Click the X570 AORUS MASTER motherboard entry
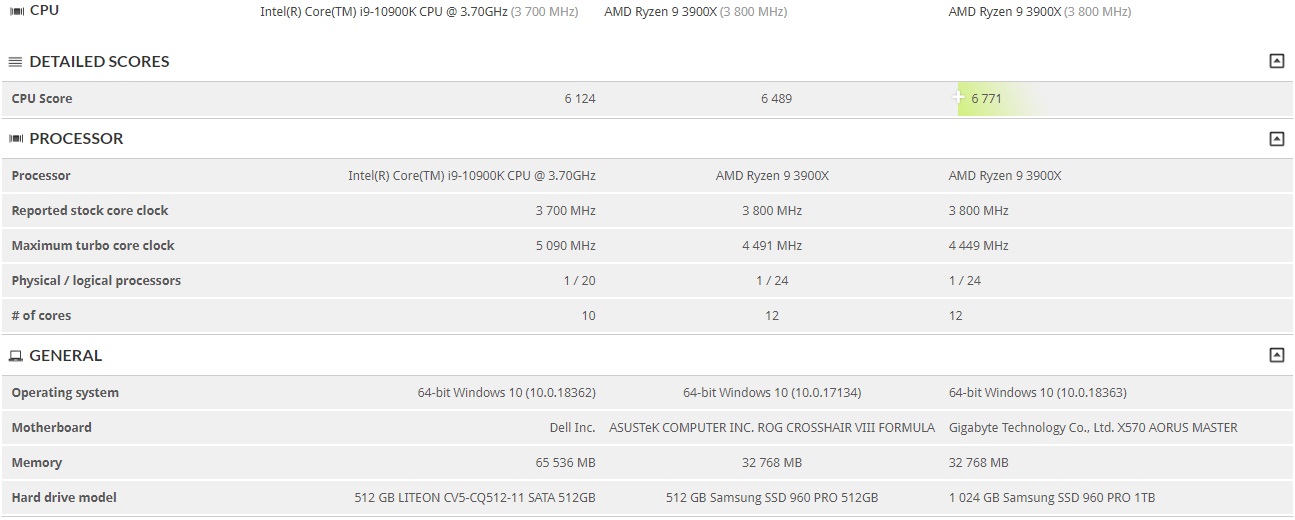This screenshot has width=1295, height=520. click(x=1093, y=428)
